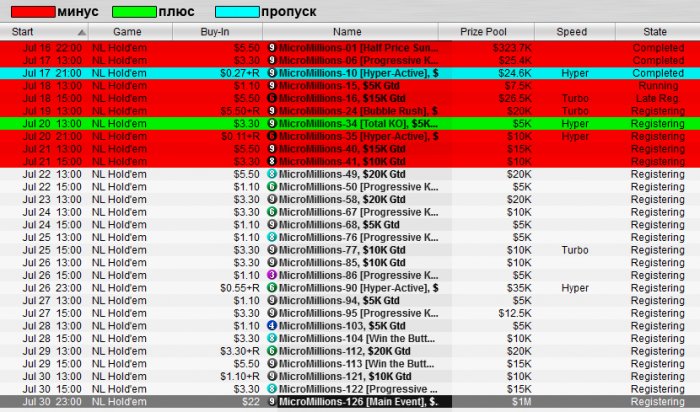Click the Running state cell
The width and height of the screenshot is (700, 412).
(x=658, y=86)
